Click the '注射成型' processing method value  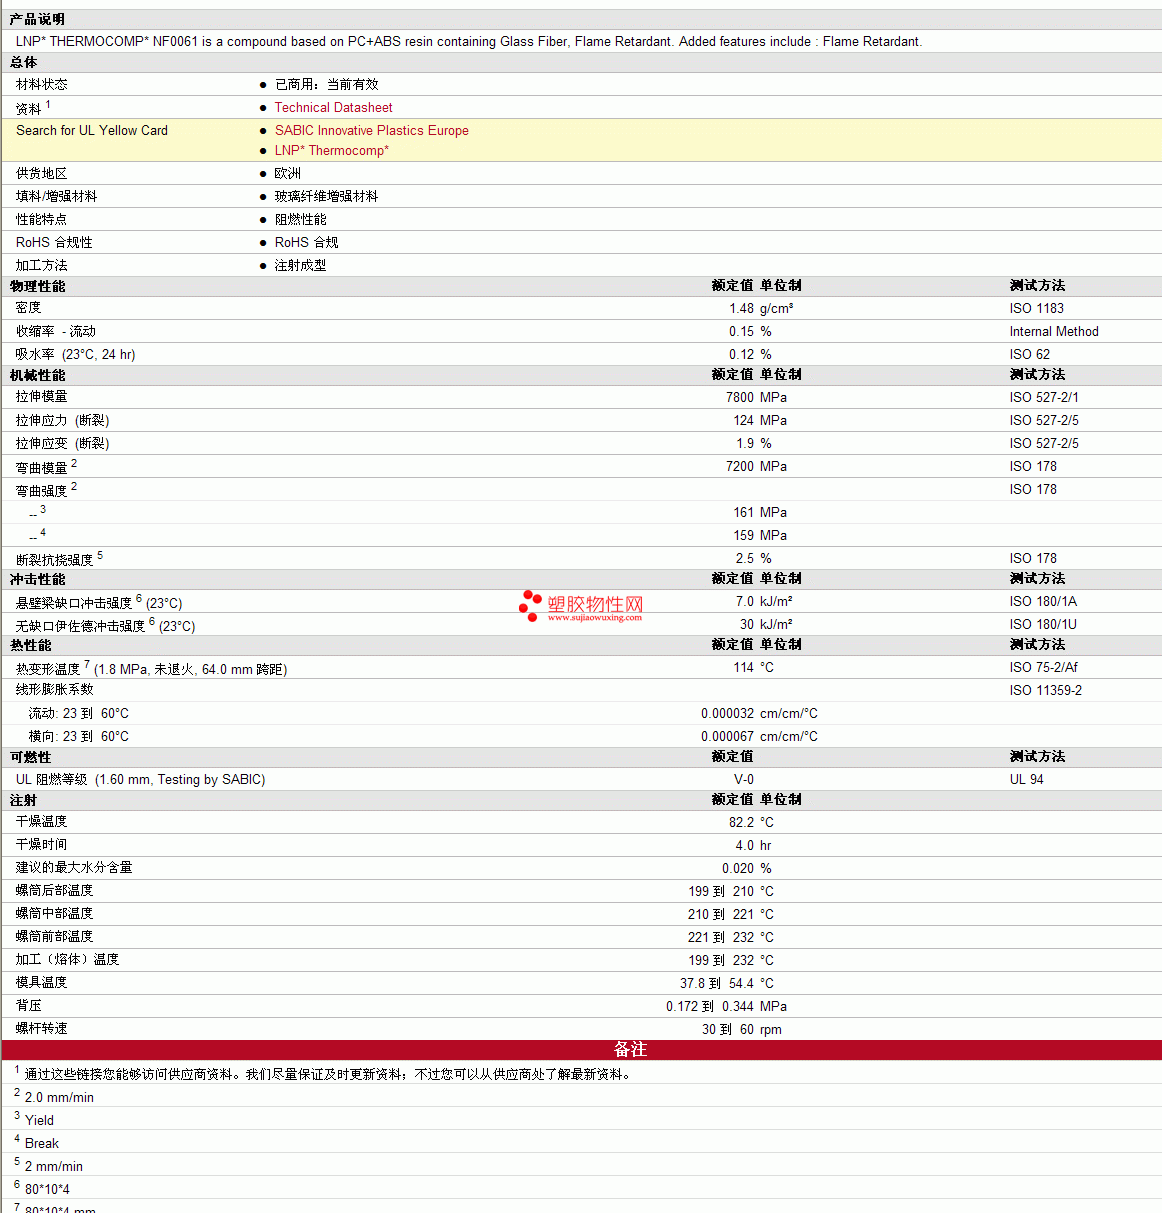pyautogui.click(x=300, y=266)
